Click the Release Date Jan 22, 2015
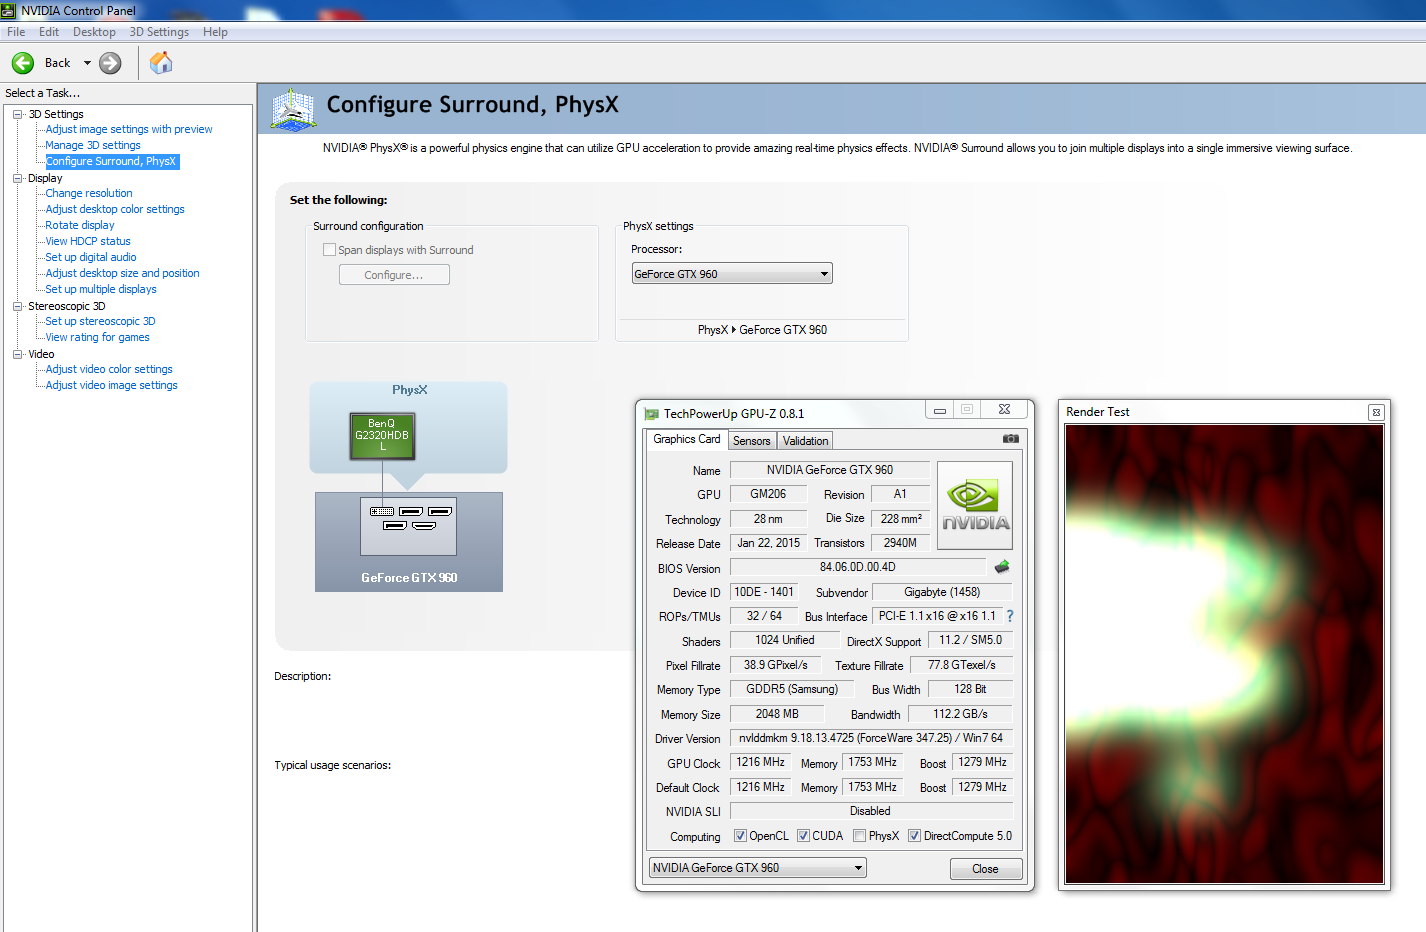1426x932 pixels. [768, 543]
